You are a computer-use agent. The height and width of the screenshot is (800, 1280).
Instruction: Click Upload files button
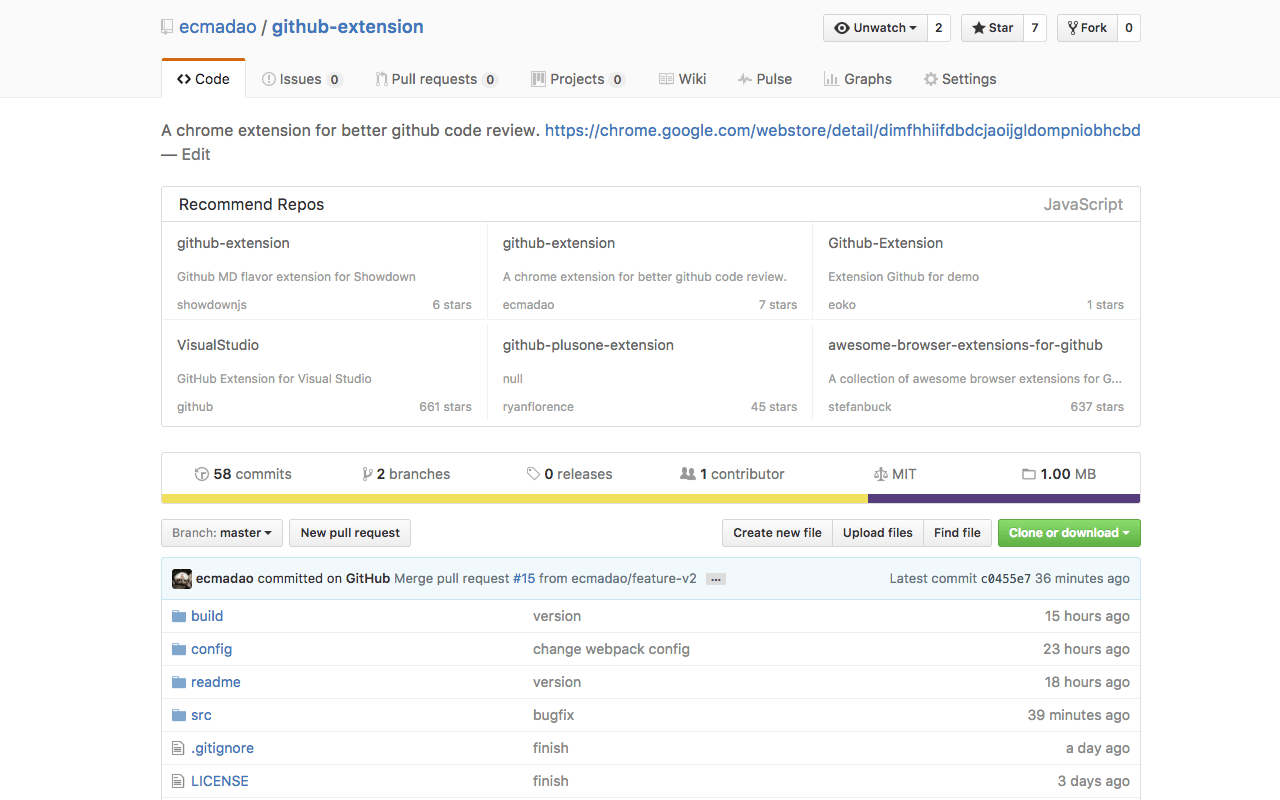(878, 533)
